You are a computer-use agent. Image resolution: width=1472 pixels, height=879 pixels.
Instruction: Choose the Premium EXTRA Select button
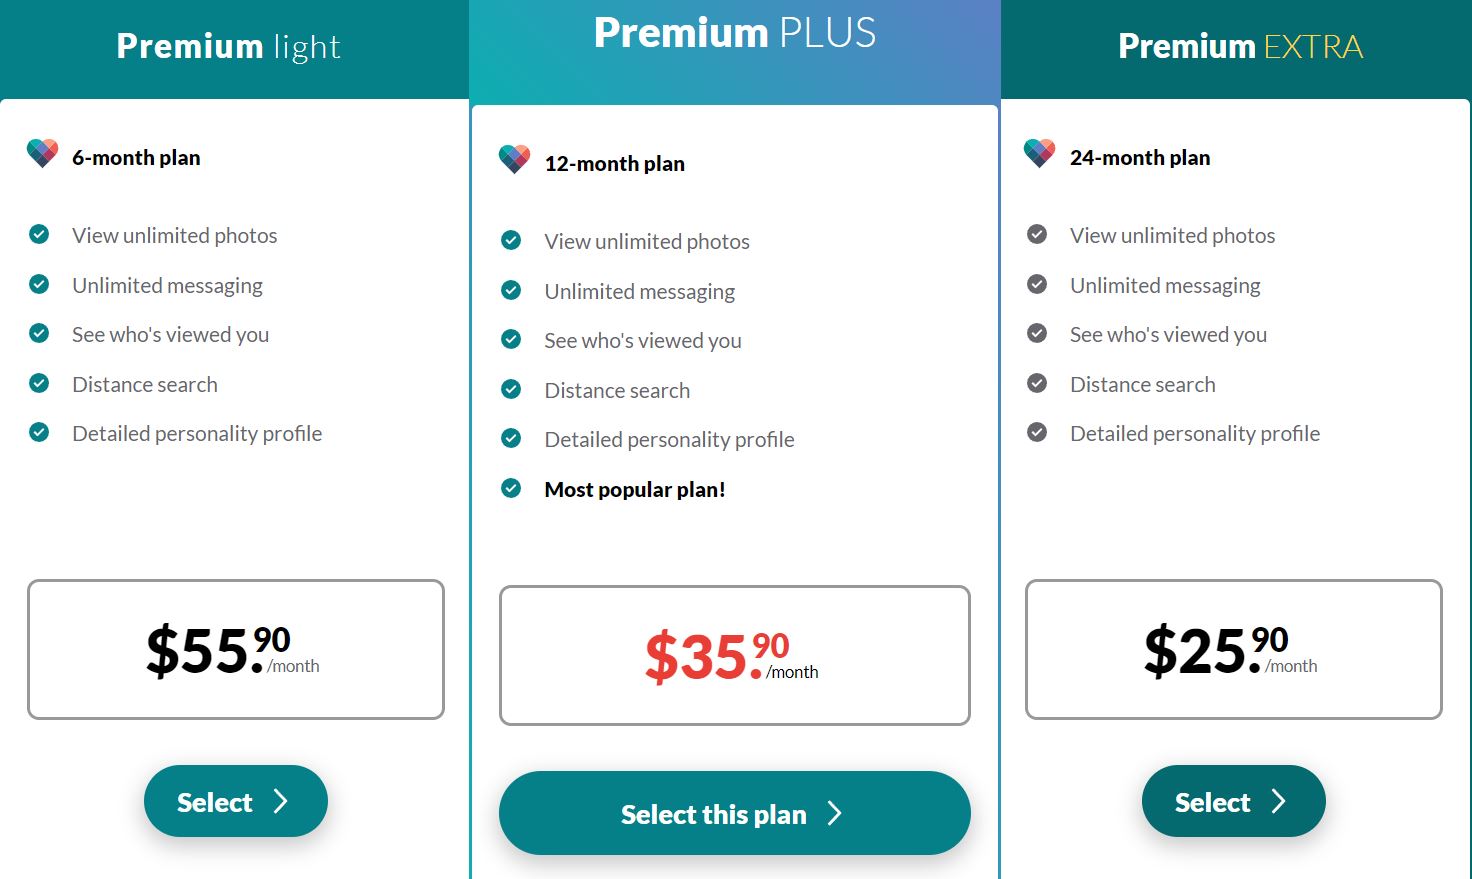[1233, 801]
